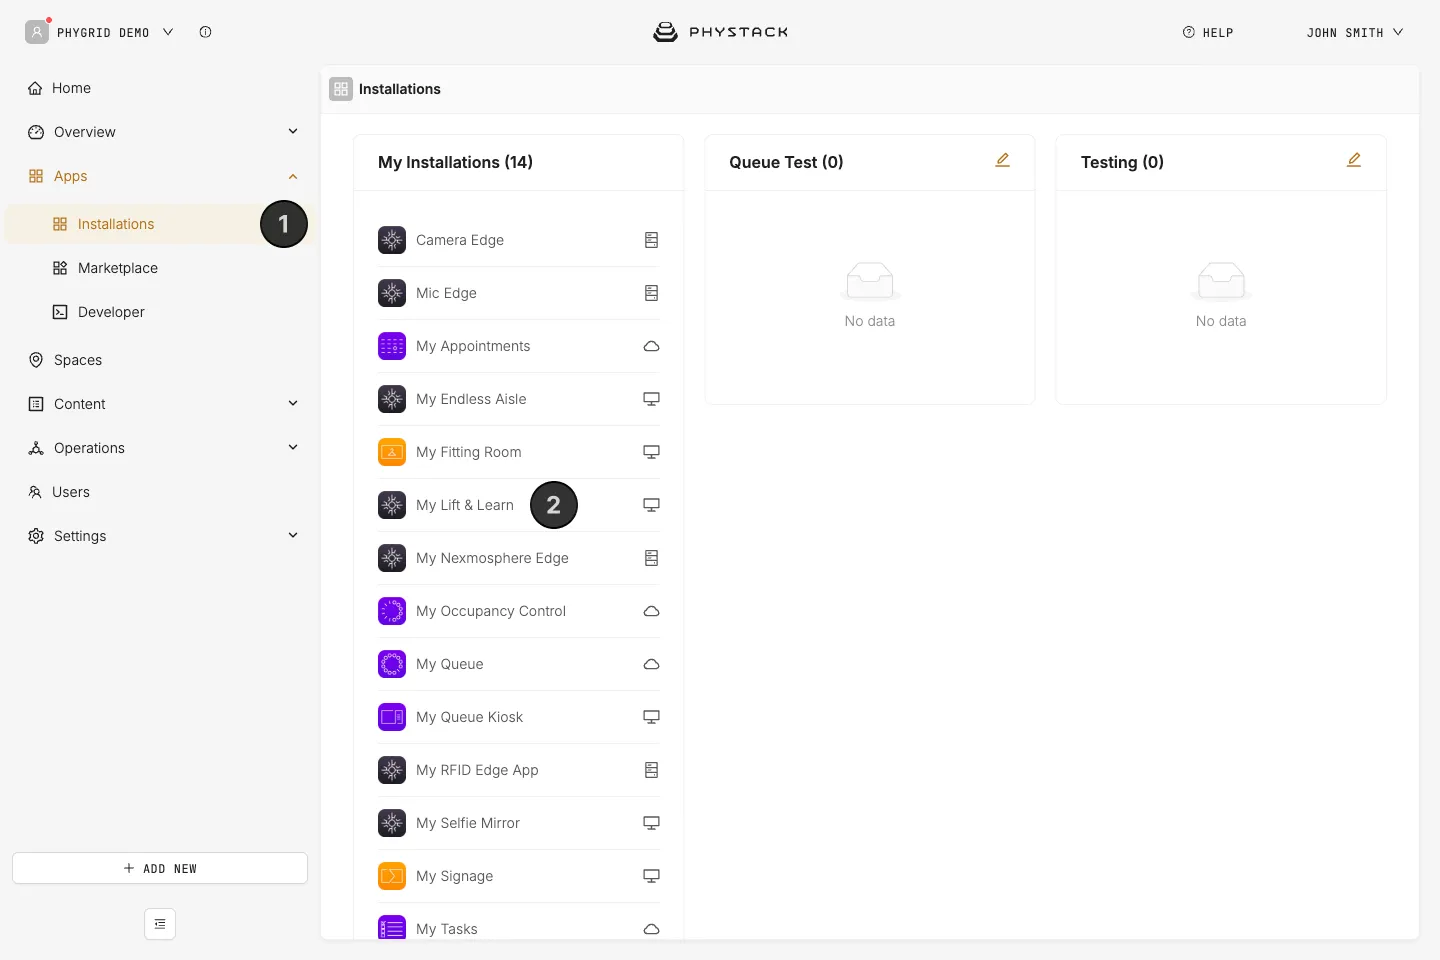Click the My Fitting Room orange icon
The width and height of the screenshot is (1440, 960).
(392, 452)
